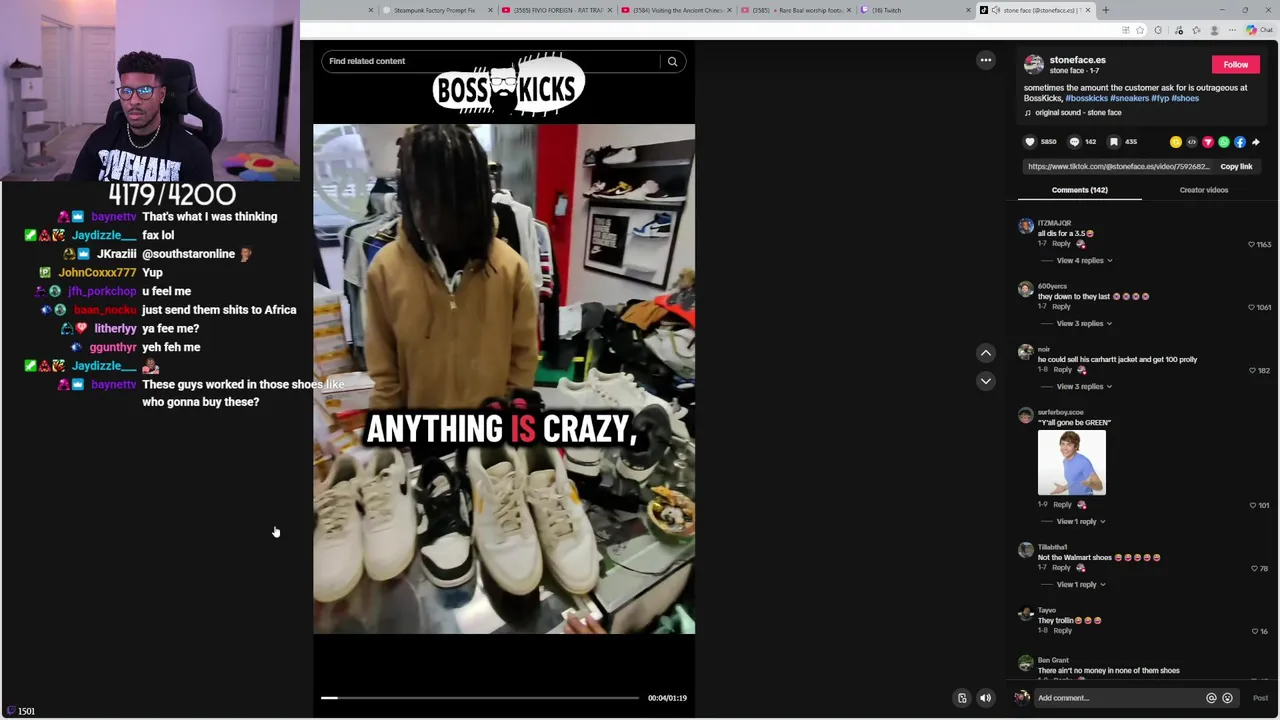Open the #bosskicks hashtag link
Screen dimensions: 1280x720
[1086, 98]
